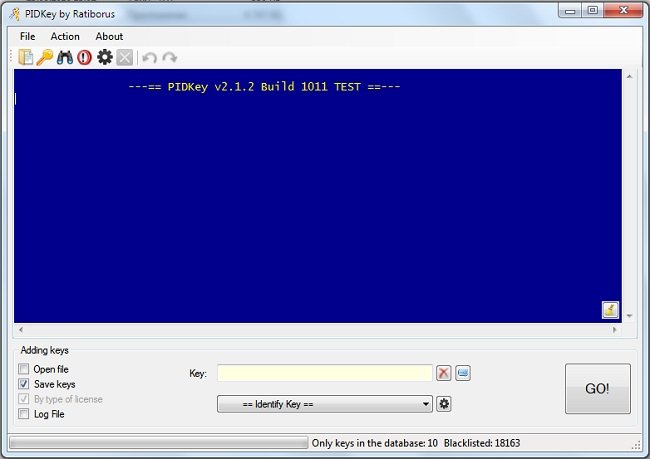Screen dimensions: 650x459
Task: Click the golden key toolbar icon
Action: pos(45,57)
